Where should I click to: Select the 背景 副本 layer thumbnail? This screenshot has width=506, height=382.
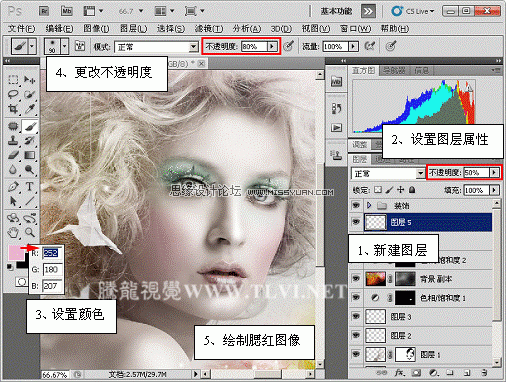375,278
